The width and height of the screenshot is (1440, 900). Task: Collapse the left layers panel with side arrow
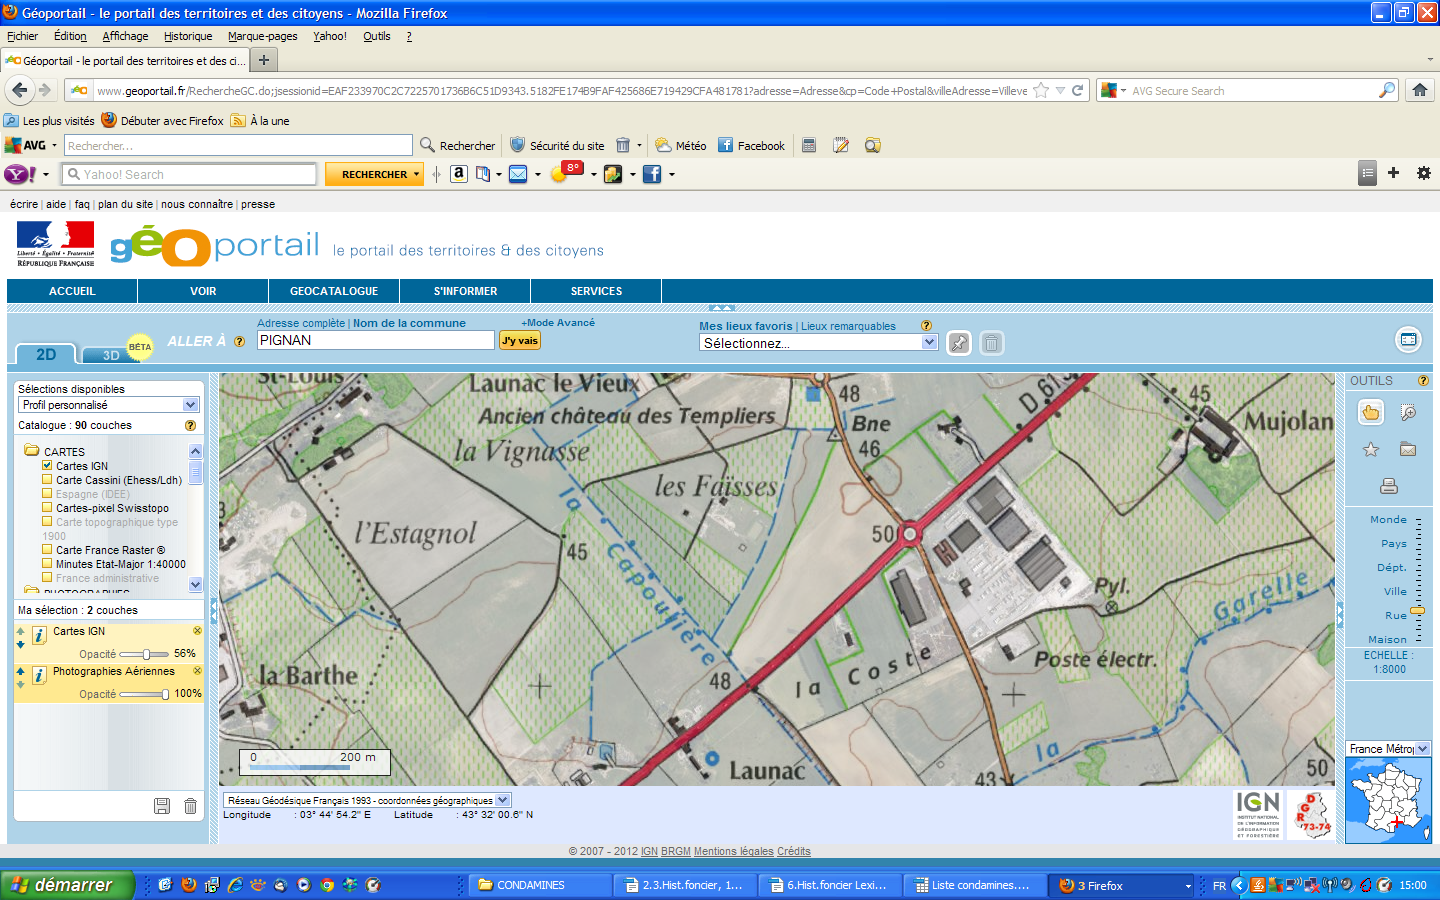[x=213, y=611]
